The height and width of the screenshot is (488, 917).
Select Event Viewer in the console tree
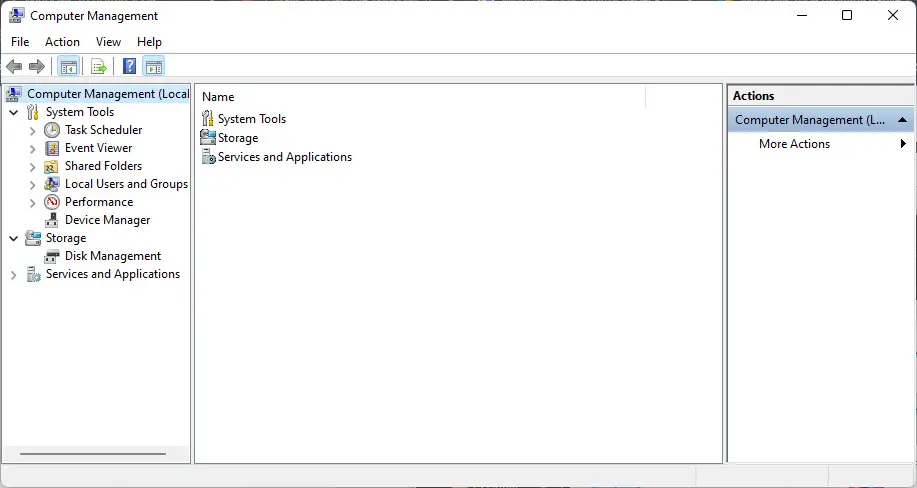click(98, 148)
